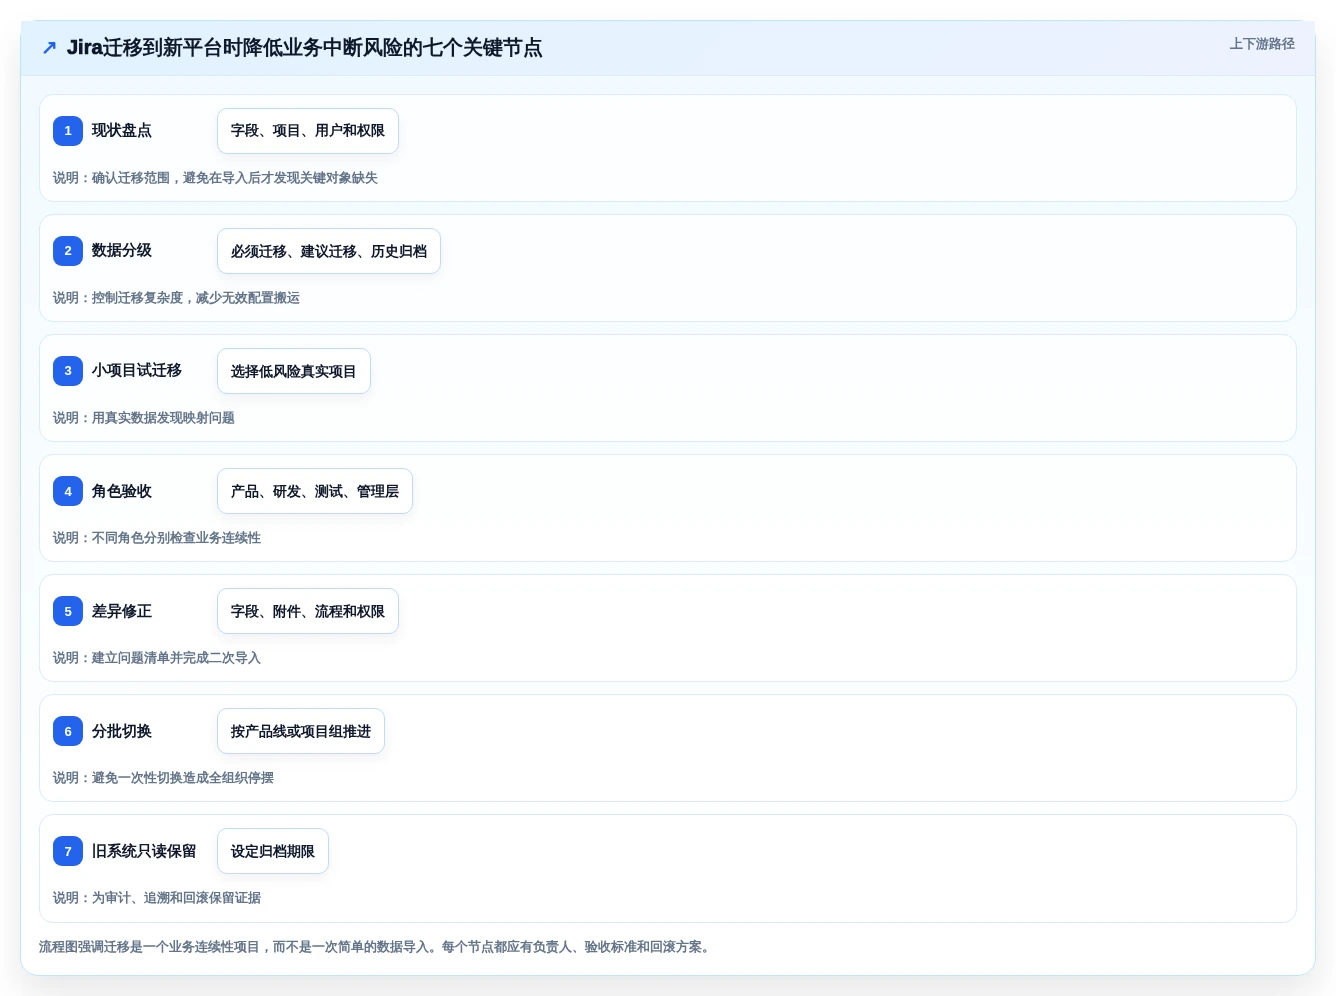The height and width of the screenshot is (996, 1336).
Task: Select the step 1 number badge
Action: pyautogui.click(x=68, y=131)
